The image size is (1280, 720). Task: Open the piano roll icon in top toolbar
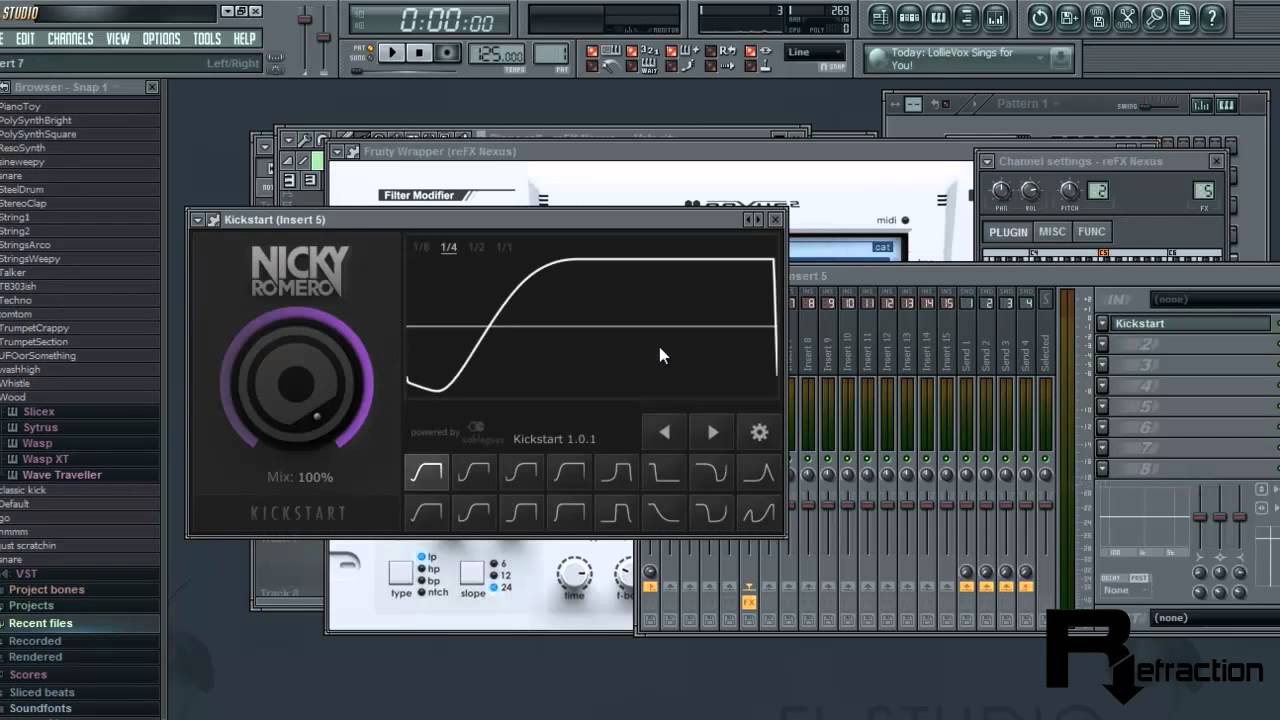click(x=938, y=17)
